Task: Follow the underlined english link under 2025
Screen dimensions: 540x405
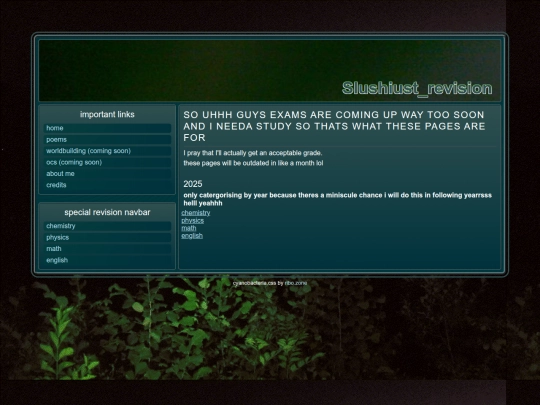Action: [192, 236]
